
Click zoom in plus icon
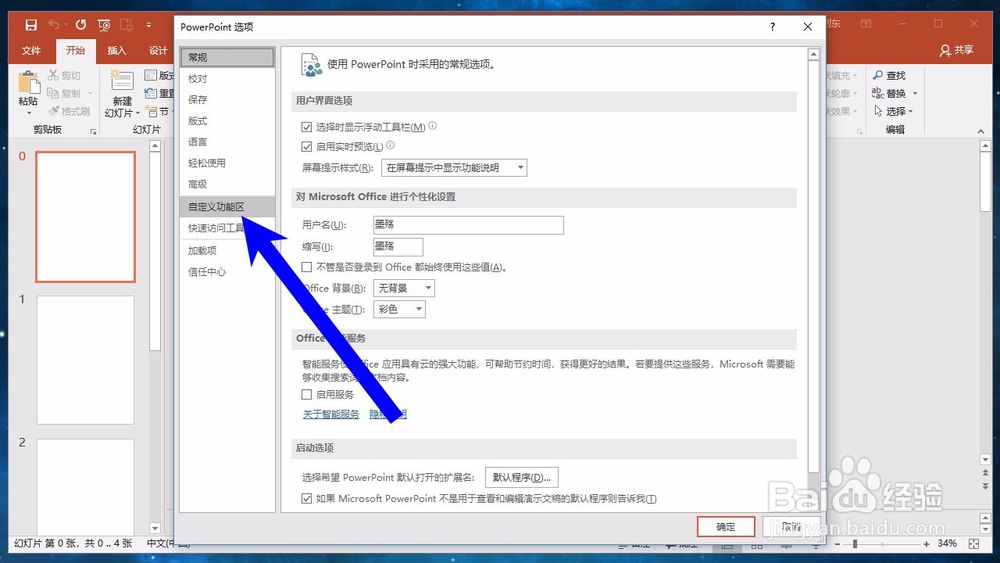tap(927, 544)
